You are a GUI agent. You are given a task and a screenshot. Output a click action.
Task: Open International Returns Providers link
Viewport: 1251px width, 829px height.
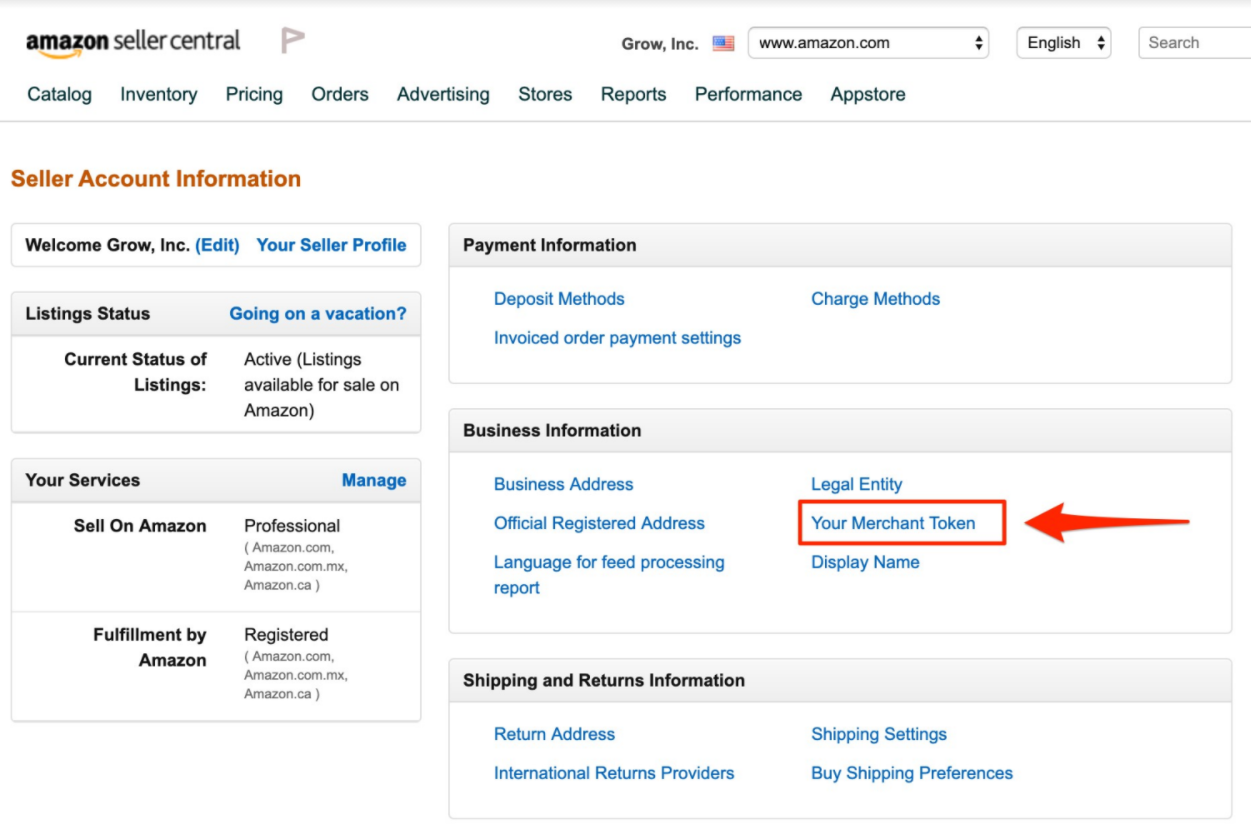614,773
